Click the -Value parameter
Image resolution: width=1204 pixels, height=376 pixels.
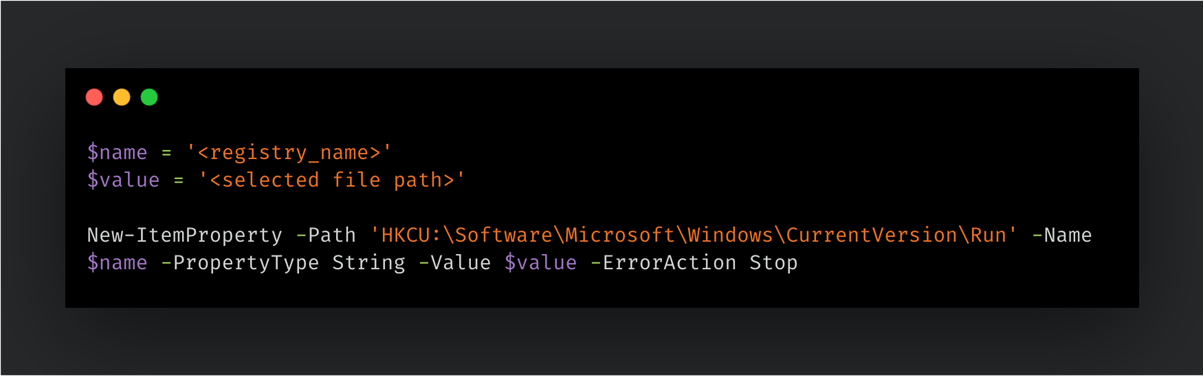pos(455,264)
